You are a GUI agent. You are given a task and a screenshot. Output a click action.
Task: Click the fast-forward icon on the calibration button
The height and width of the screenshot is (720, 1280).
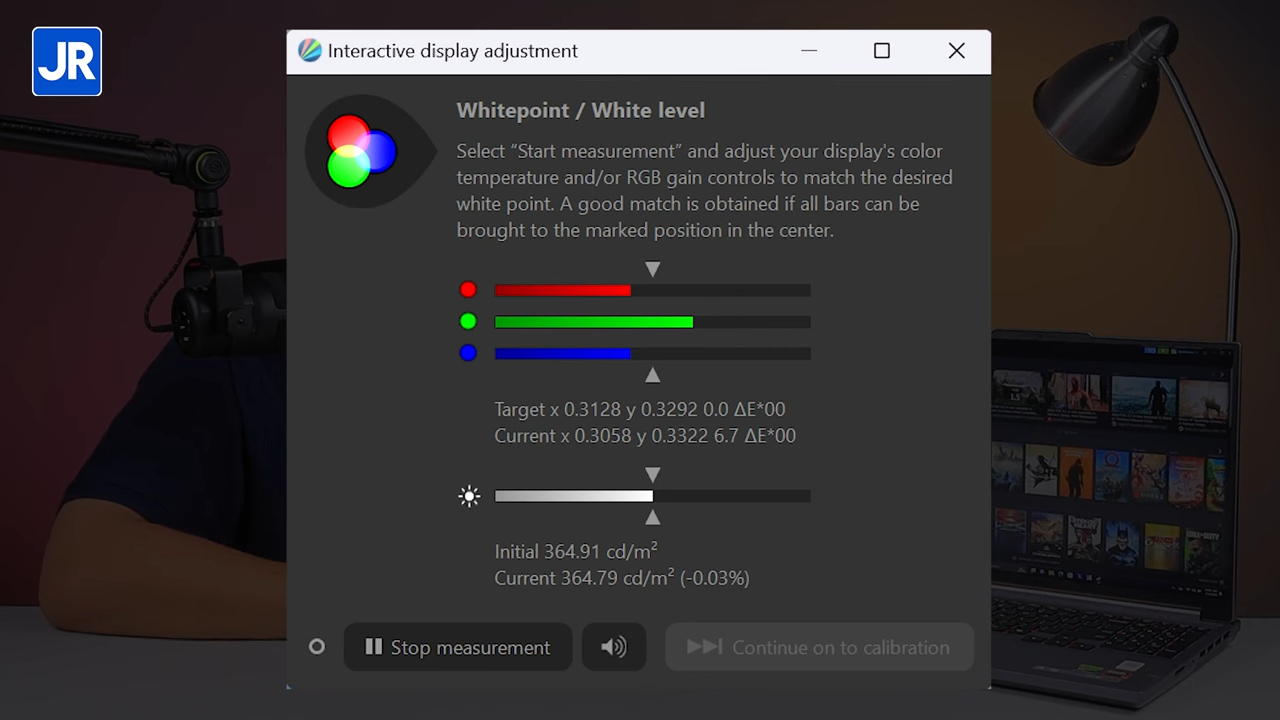[705, 647]
